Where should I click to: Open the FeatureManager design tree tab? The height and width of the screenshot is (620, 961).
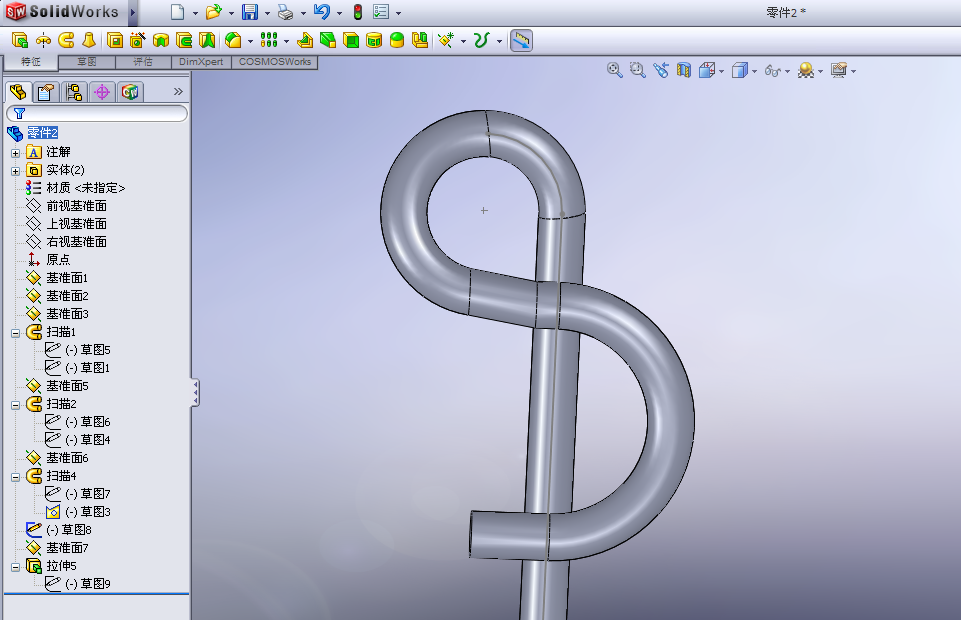click(x=18, y=92)
